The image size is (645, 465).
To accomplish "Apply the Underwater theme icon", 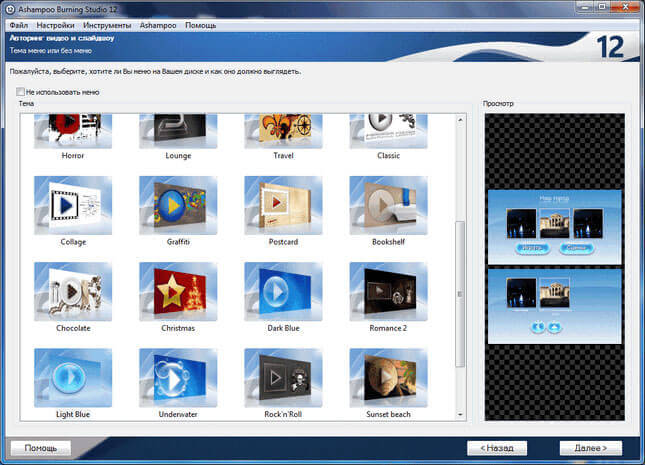I will (x=178, y=378).
